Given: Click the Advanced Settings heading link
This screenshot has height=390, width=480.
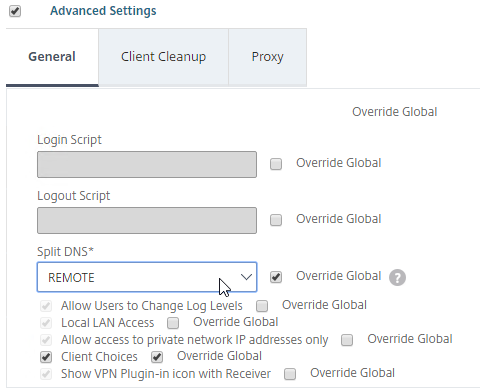Looking at the screenshot, I should pos(103,11).
